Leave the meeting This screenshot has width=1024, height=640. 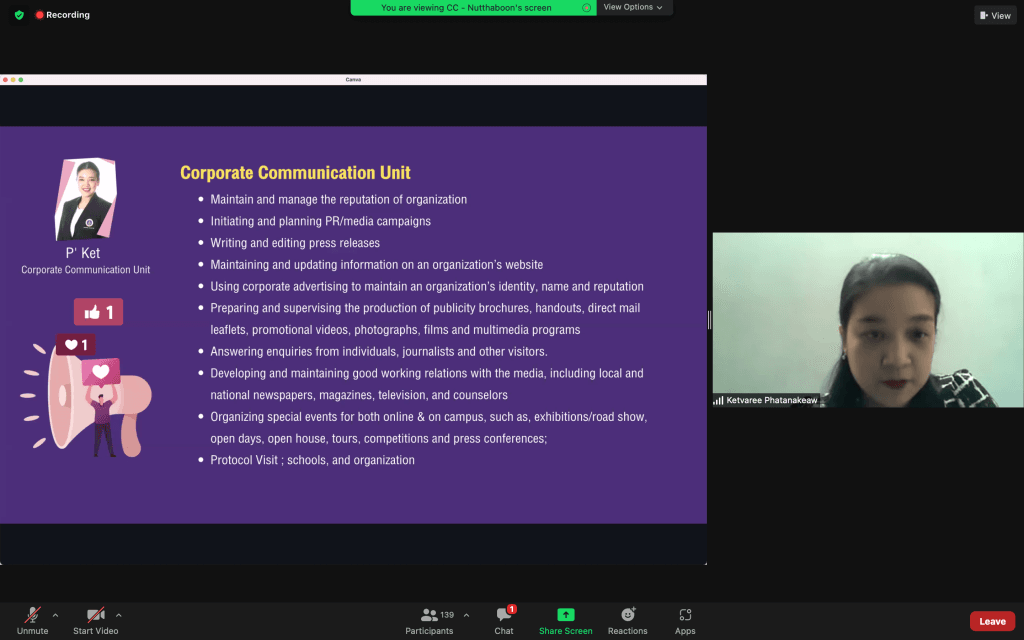991,621
